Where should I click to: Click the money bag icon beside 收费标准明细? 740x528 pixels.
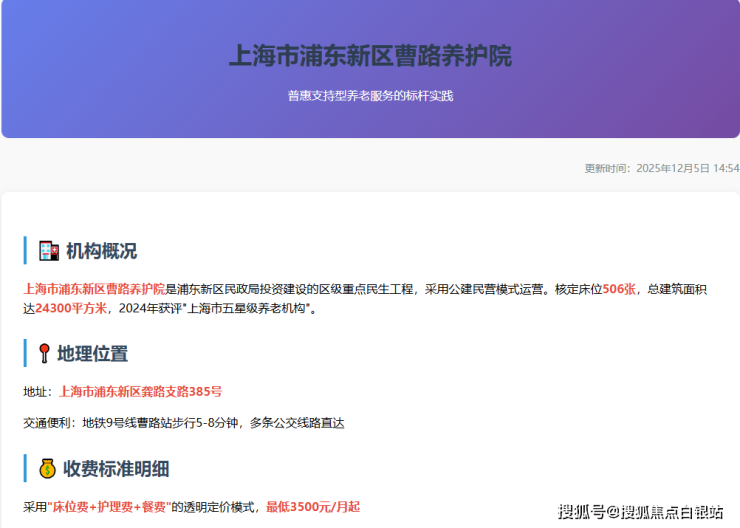[x=47, y=468]
